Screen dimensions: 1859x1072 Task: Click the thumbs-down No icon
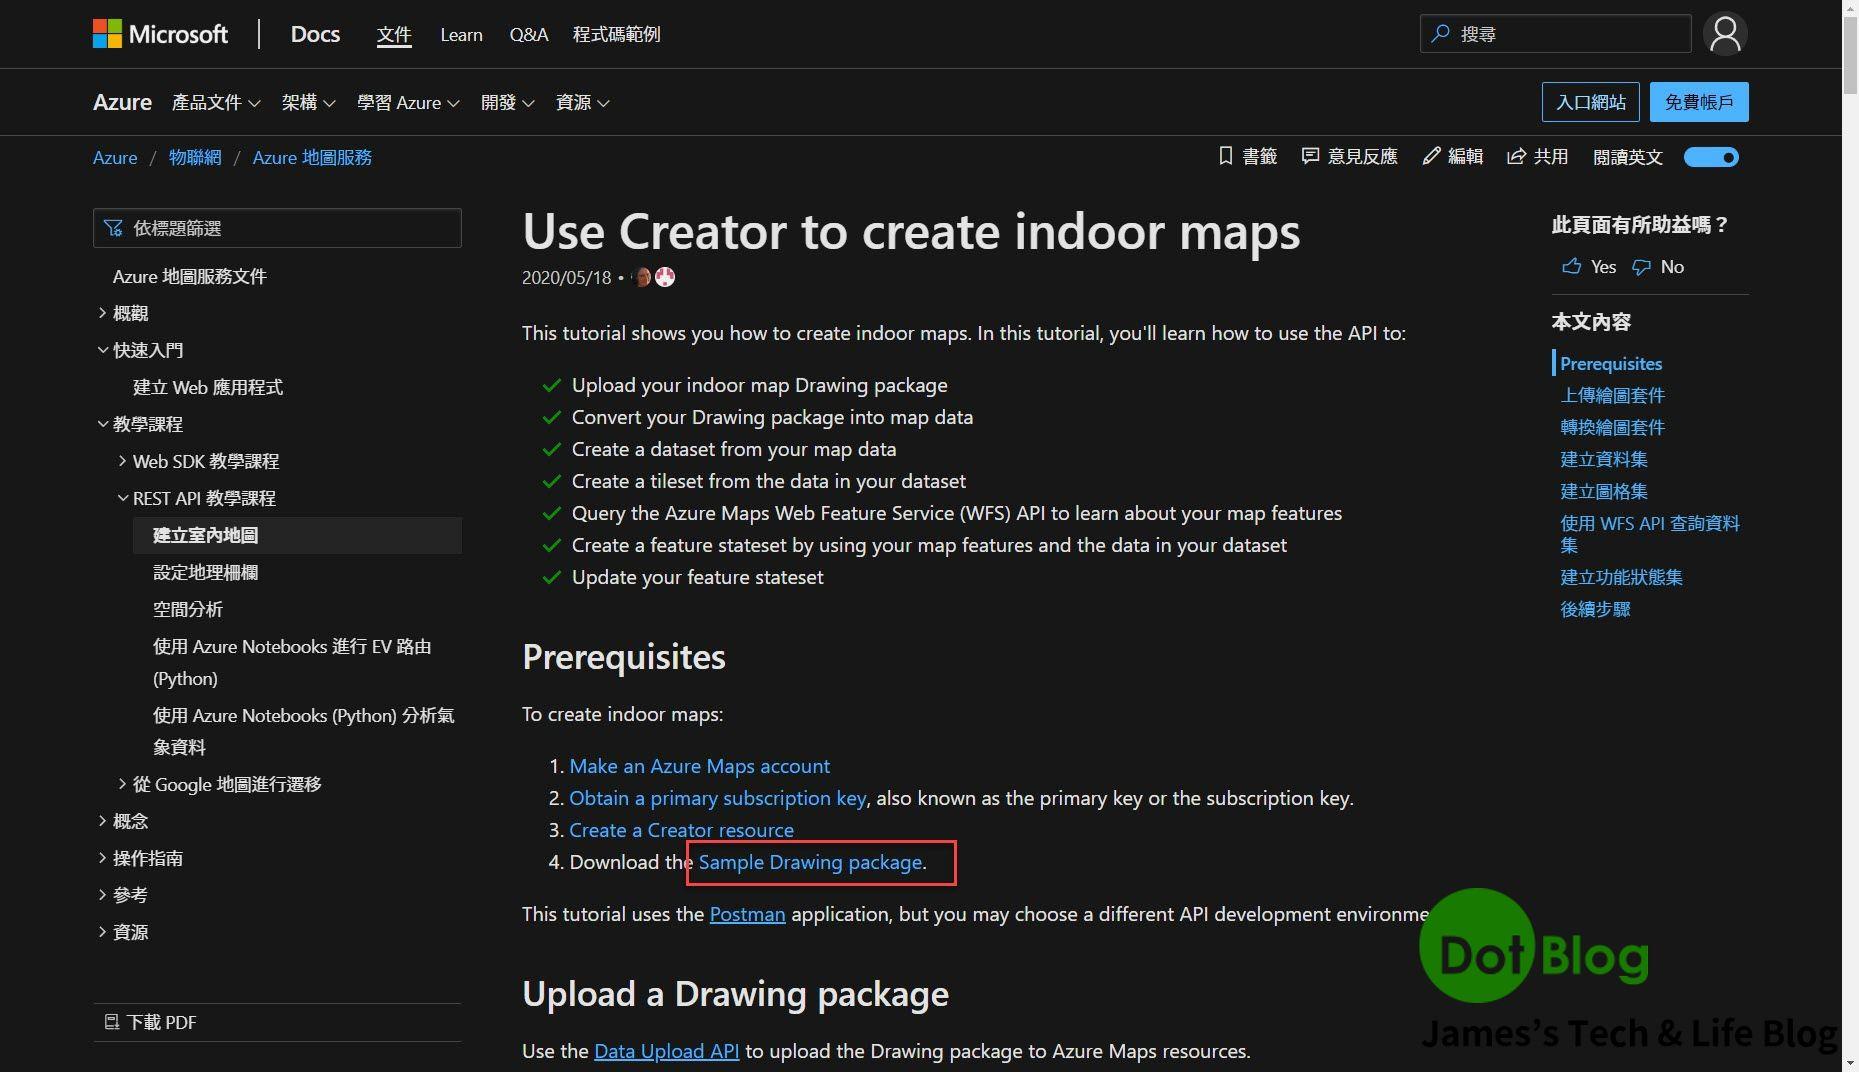click(1641, 267)
